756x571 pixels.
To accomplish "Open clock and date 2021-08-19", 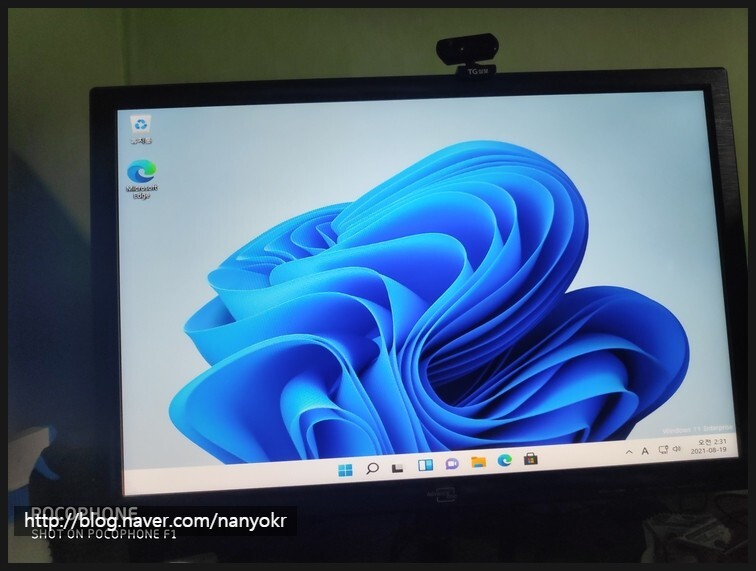I will click(x=709, y=447).
